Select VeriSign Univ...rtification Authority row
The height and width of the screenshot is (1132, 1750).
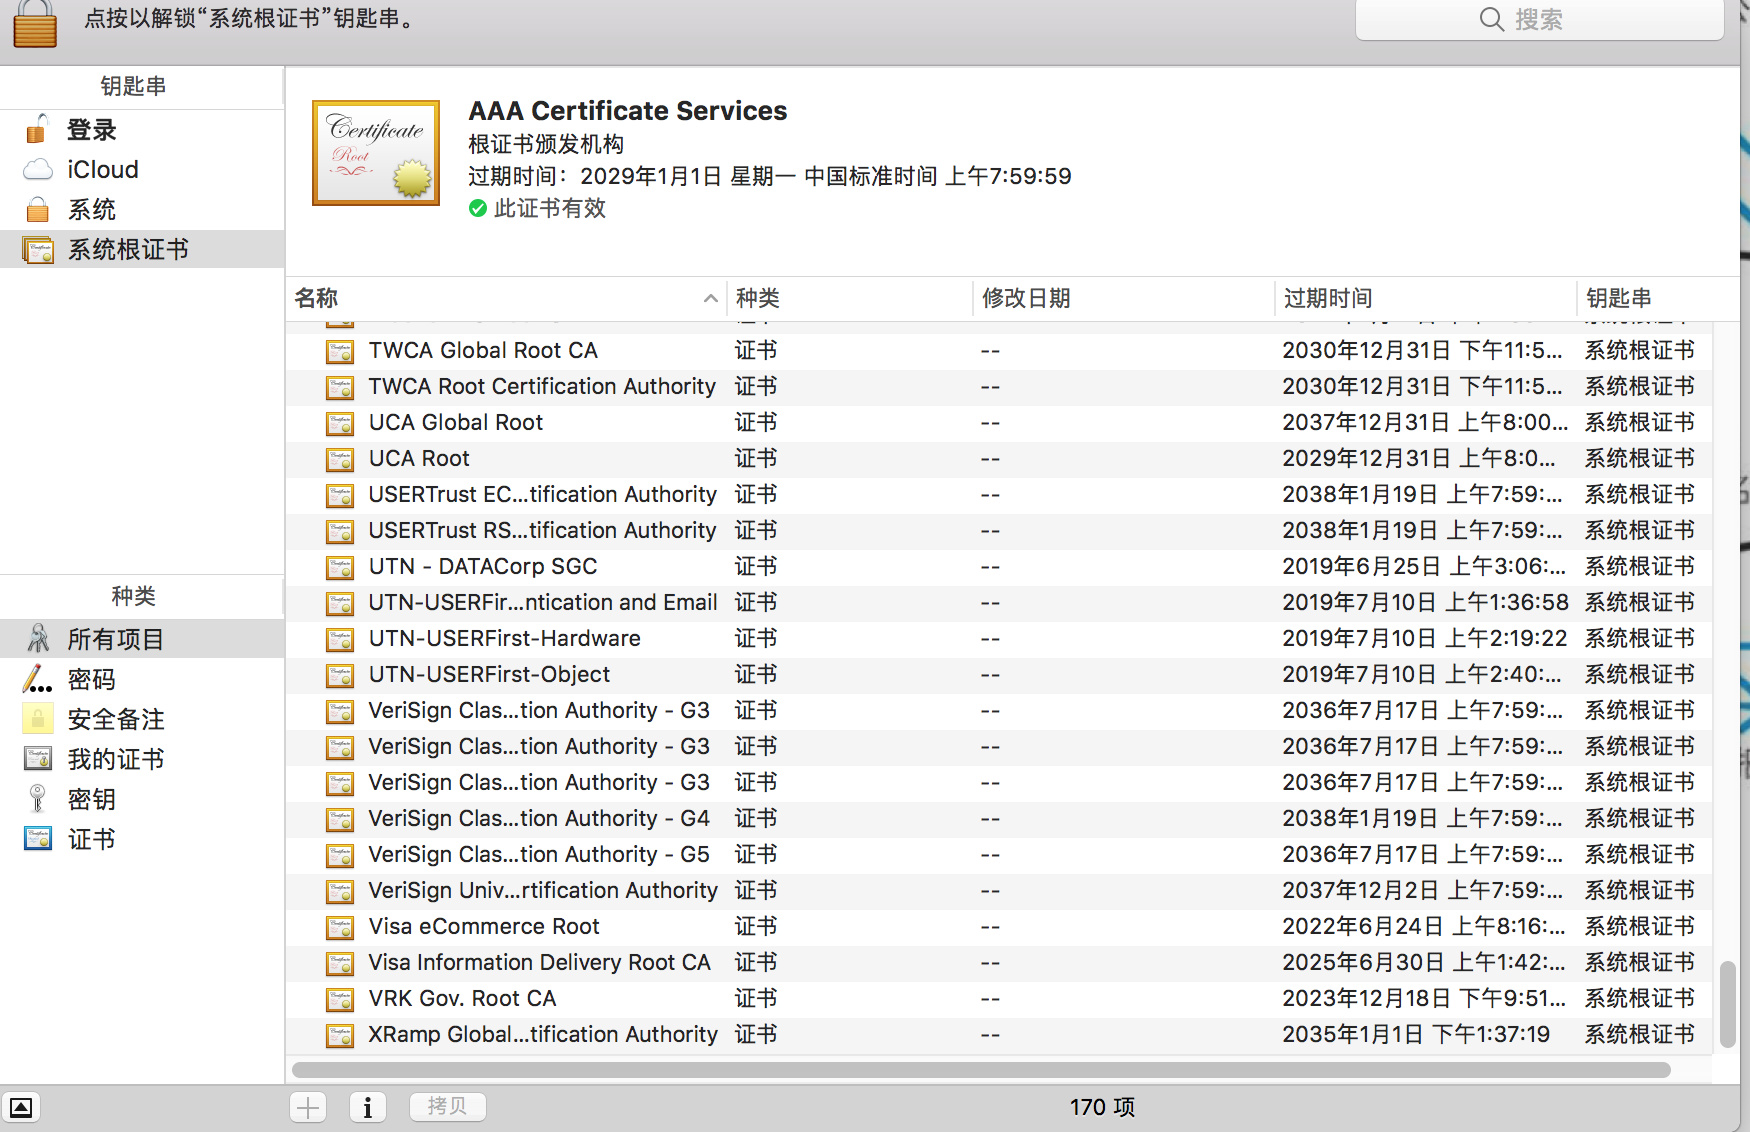(x=998, y=891)
